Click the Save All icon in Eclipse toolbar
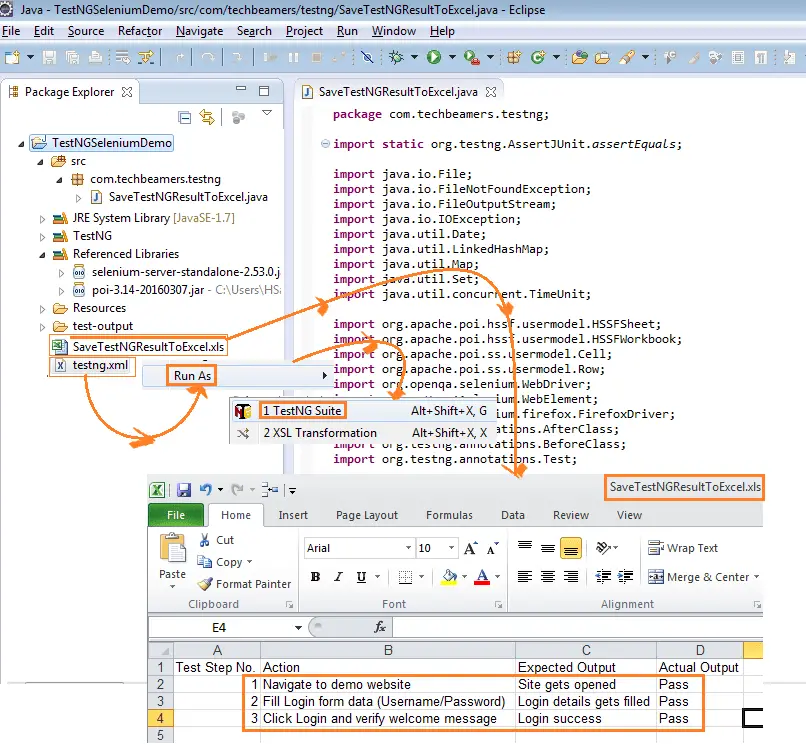This screenshot has width=806, height=745. 74,57
